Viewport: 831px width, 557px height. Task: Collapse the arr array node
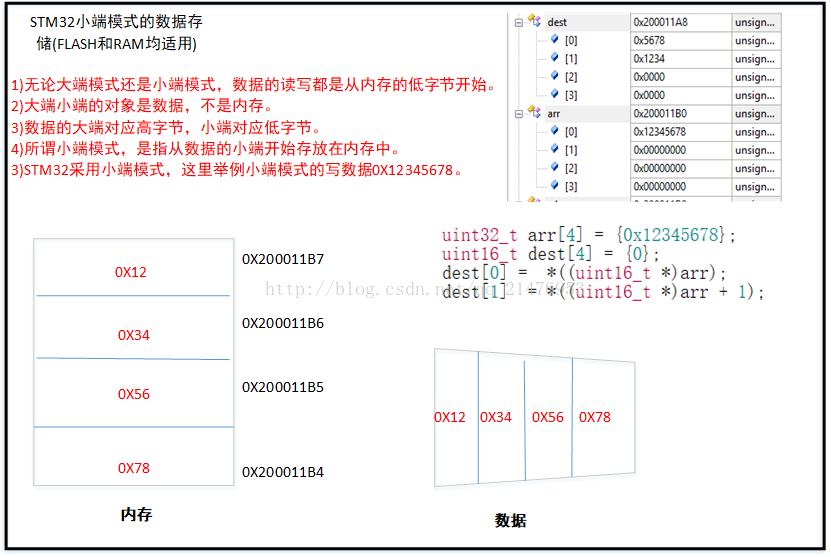[x=519, y=113]
